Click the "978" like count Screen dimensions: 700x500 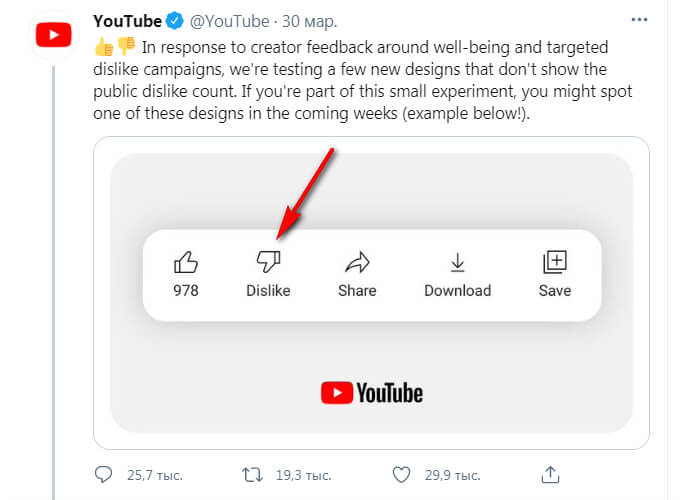pyautogui.click(x=186, y=290)
